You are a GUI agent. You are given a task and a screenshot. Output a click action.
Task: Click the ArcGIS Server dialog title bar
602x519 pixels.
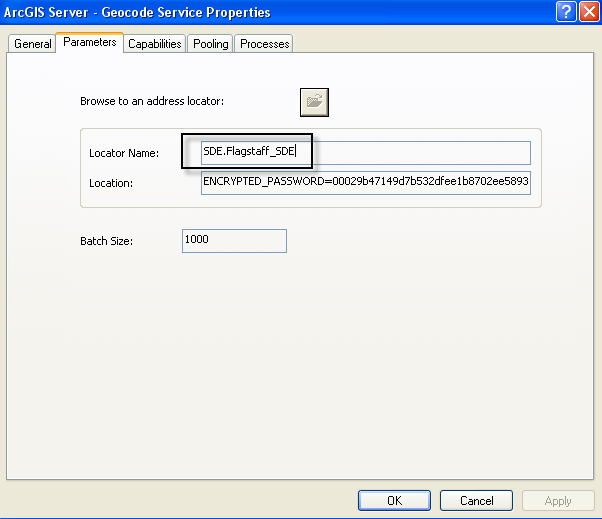pyautogui.click(x=250, y=12)
